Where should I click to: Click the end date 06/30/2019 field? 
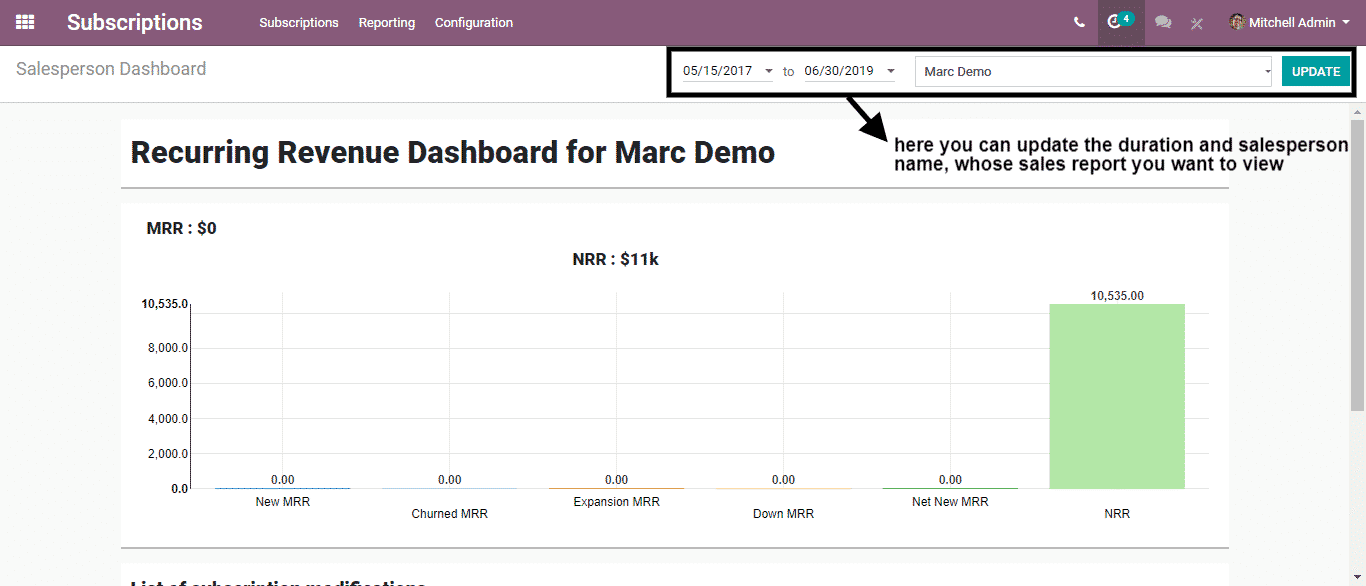pos(839,72)
